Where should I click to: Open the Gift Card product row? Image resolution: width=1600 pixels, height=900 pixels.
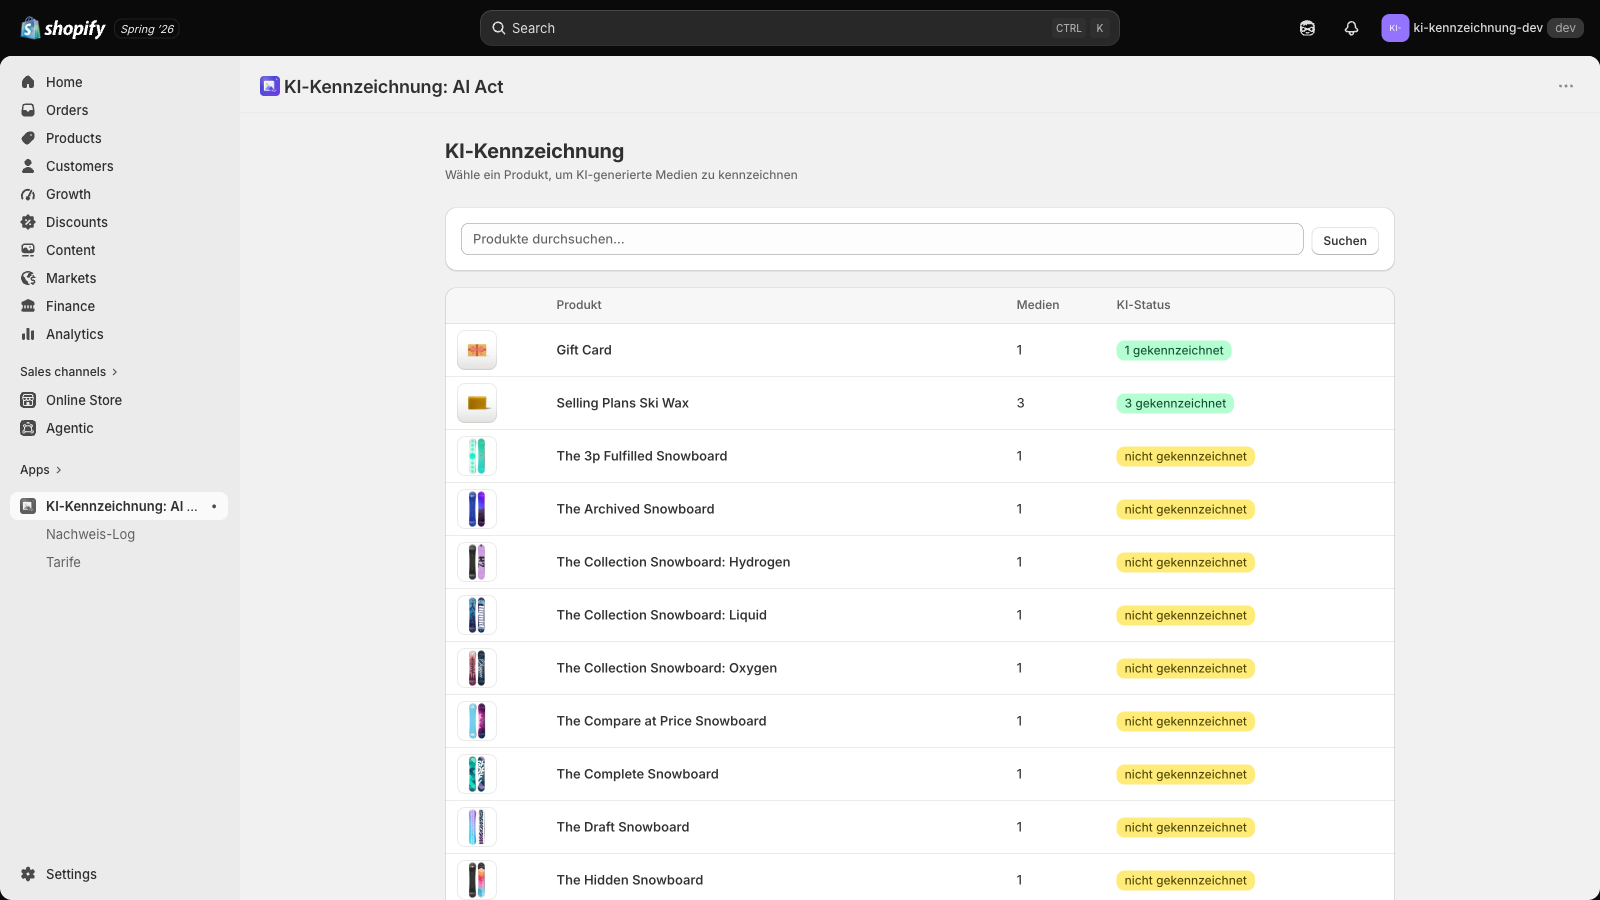[x=920, y=350]
